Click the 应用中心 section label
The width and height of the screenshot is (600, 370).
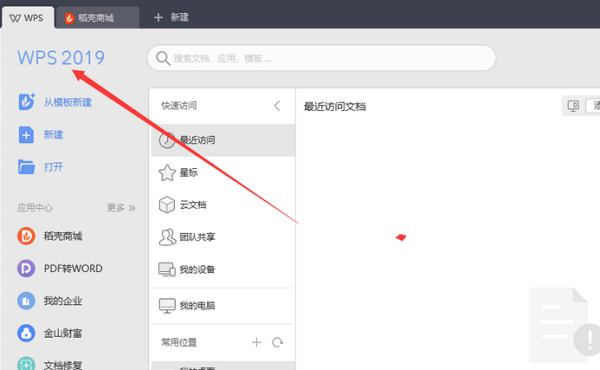(x=35, y=208)
